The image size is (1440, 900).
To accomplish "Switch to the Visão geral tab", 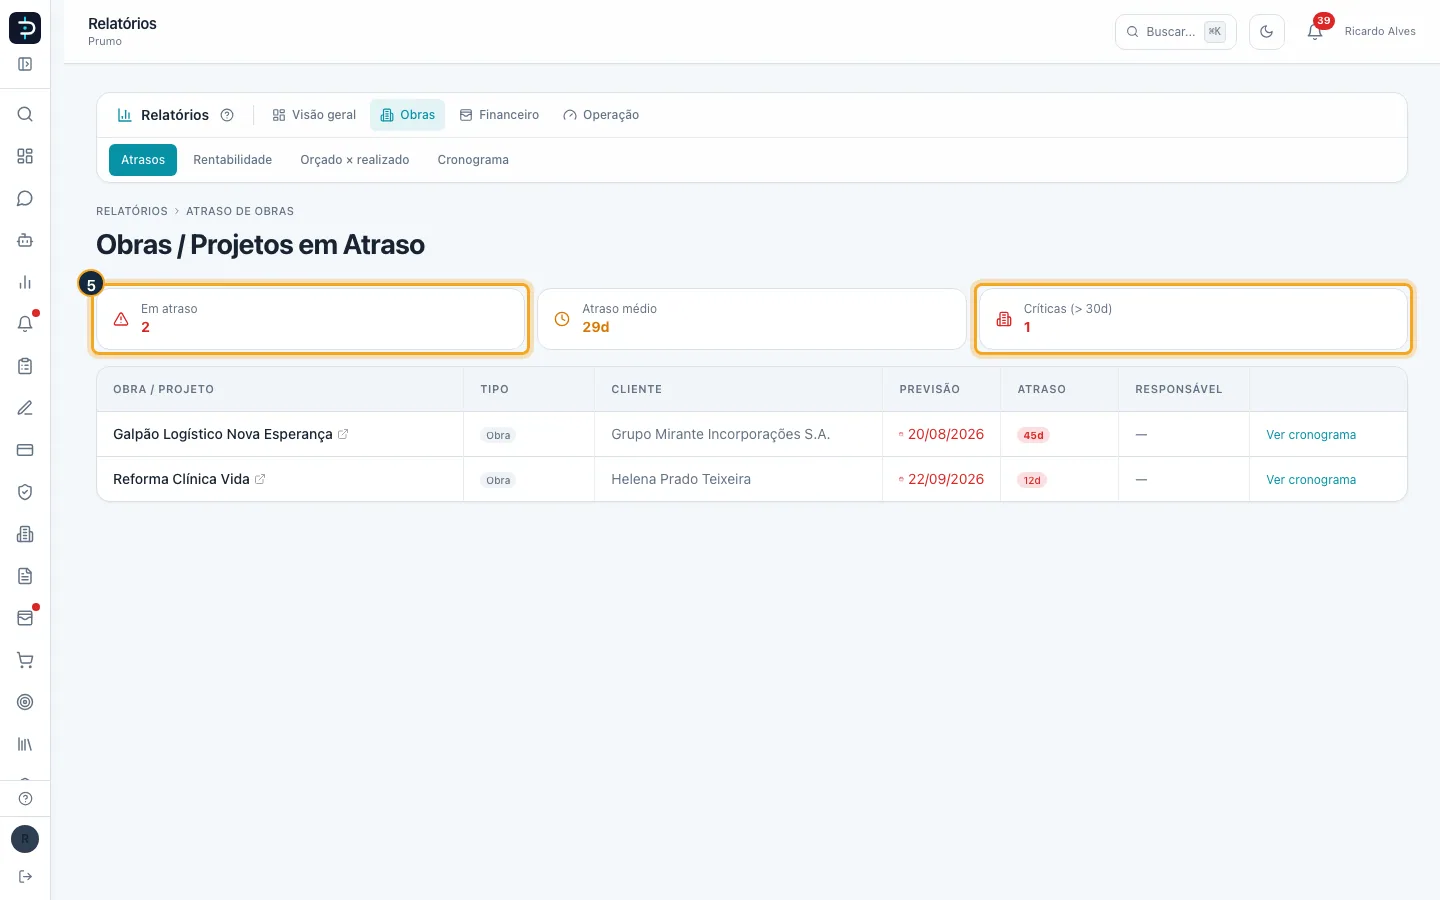I will (314, 115).
